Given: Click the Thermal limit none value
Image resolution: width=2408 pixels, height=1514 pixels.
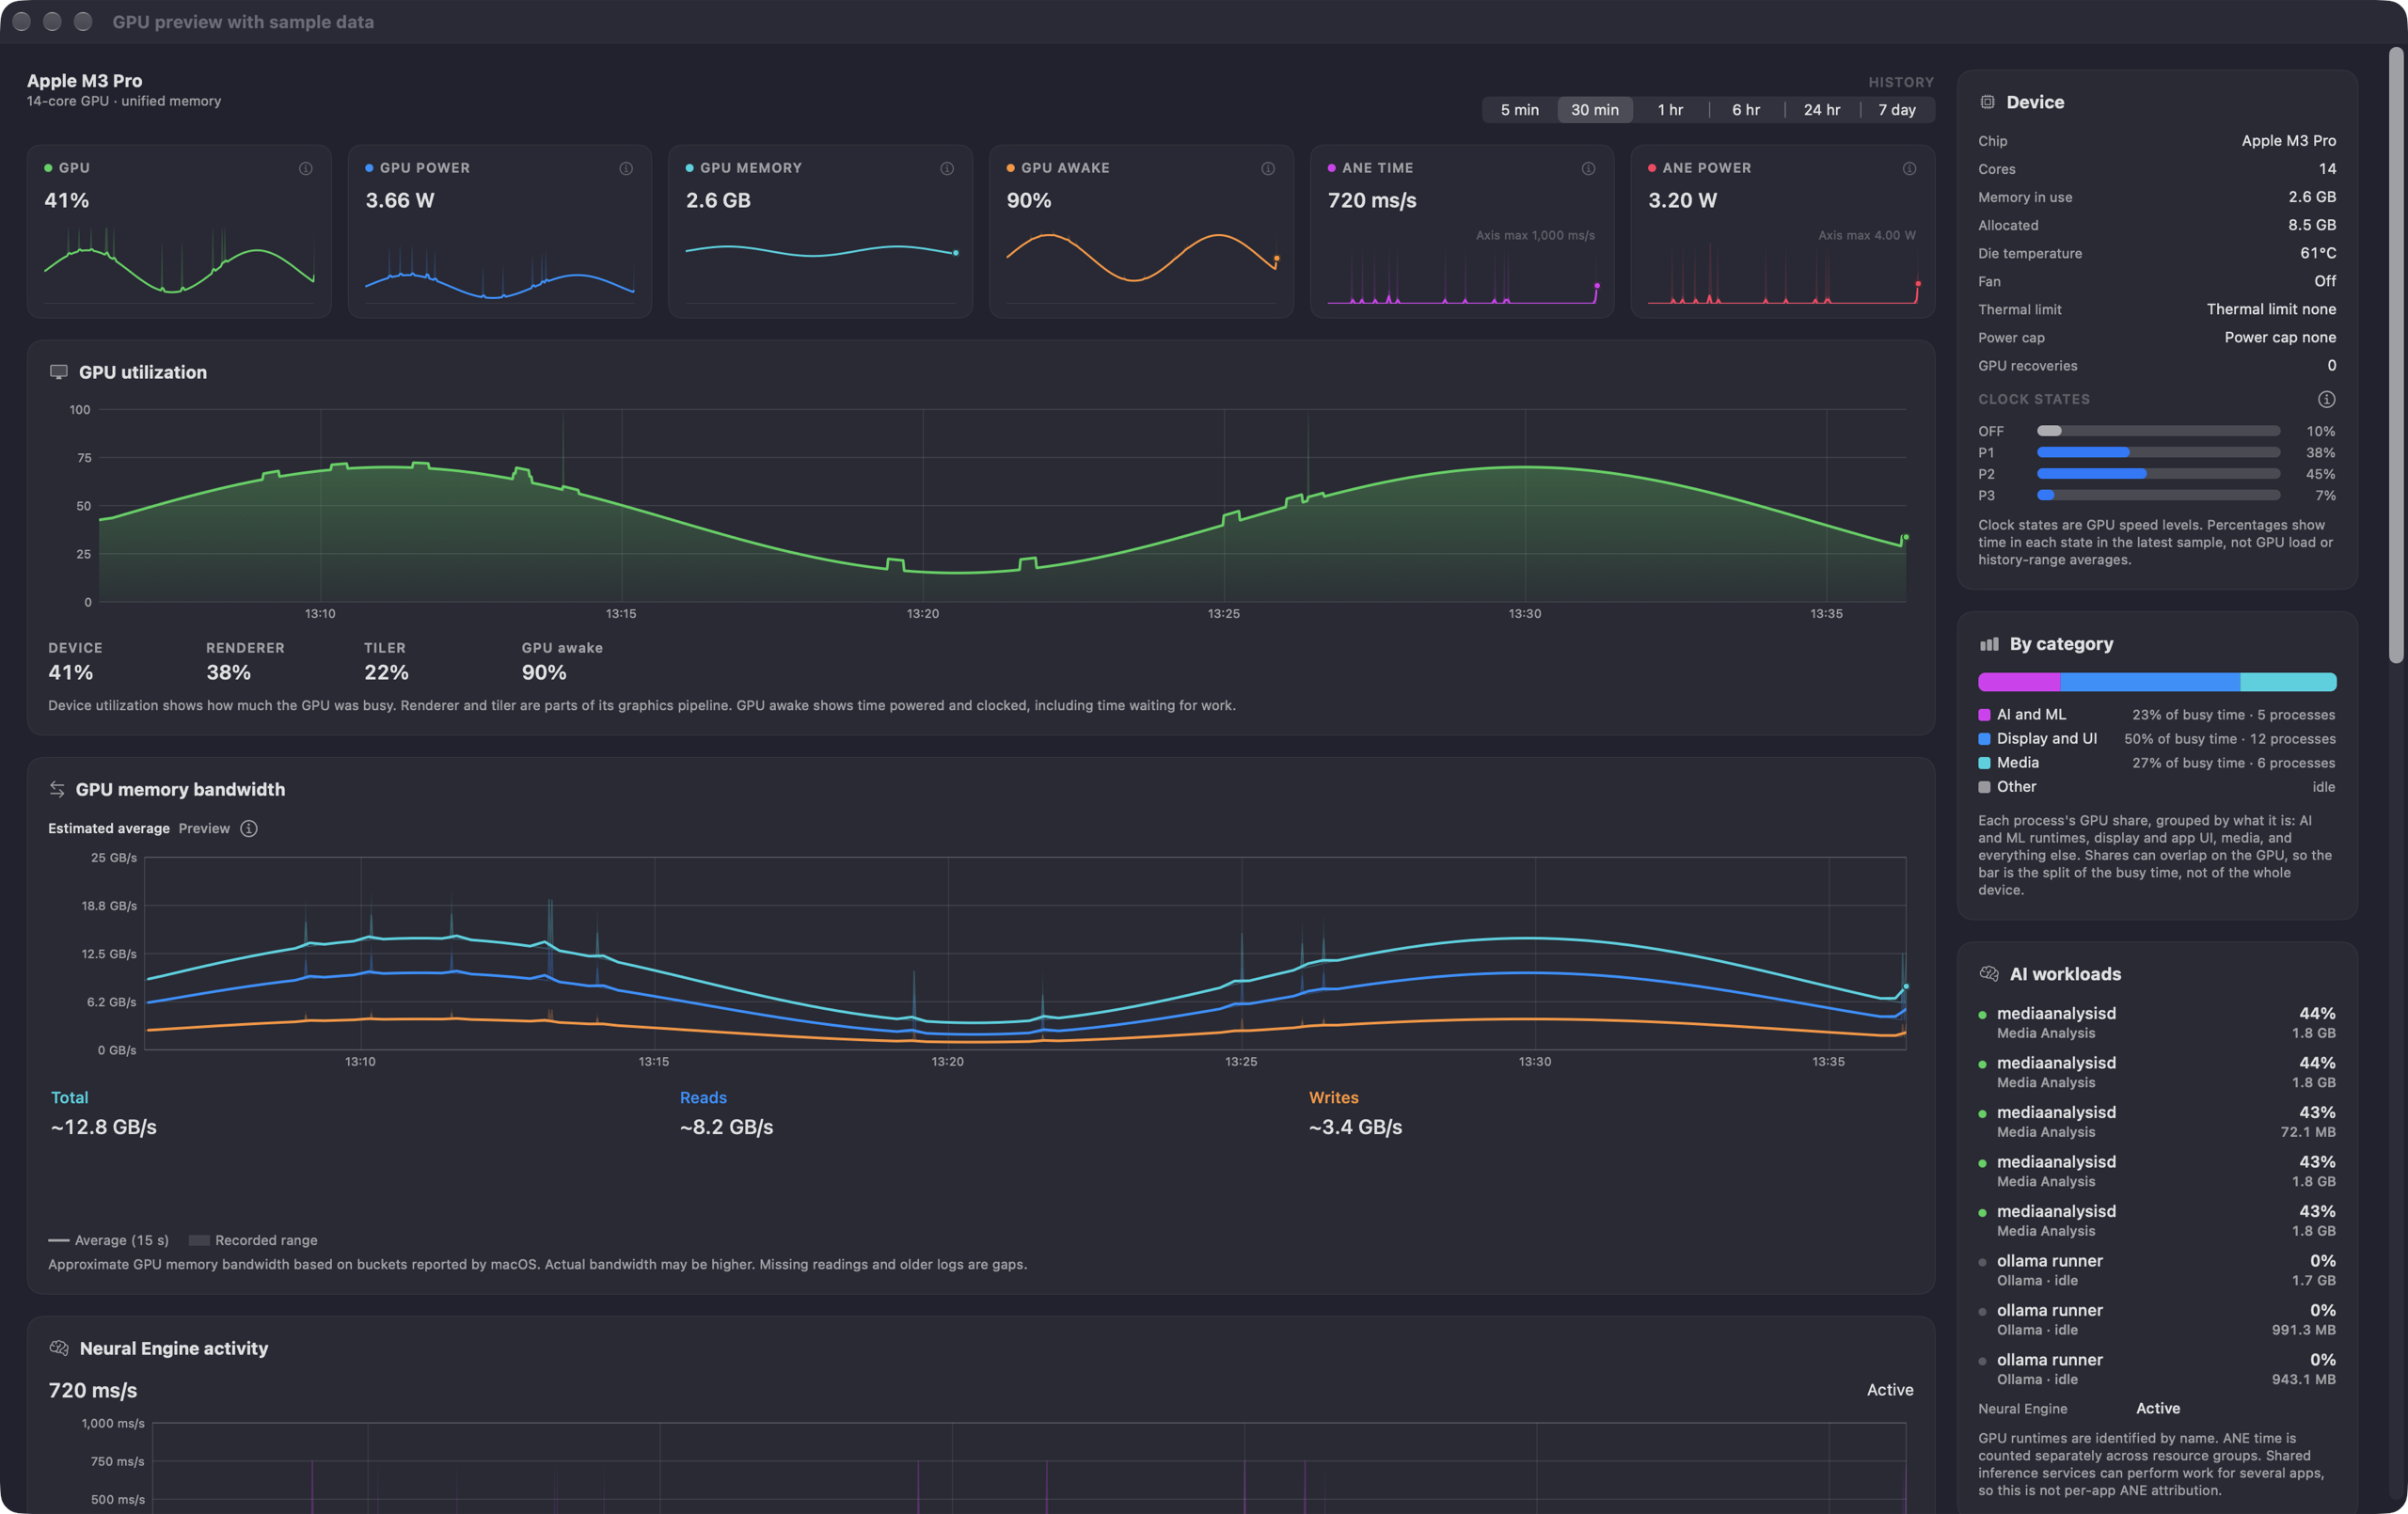Looking at the screenshot, I should (2271, 309).
